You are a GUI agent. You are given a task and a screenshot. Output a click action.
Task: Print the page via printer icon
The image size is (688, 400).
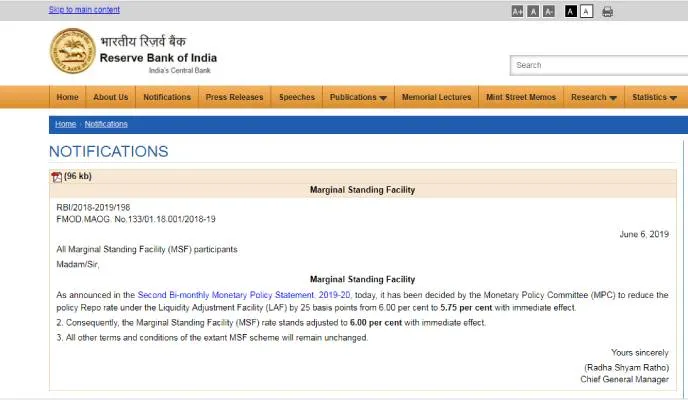coord(608,12)
